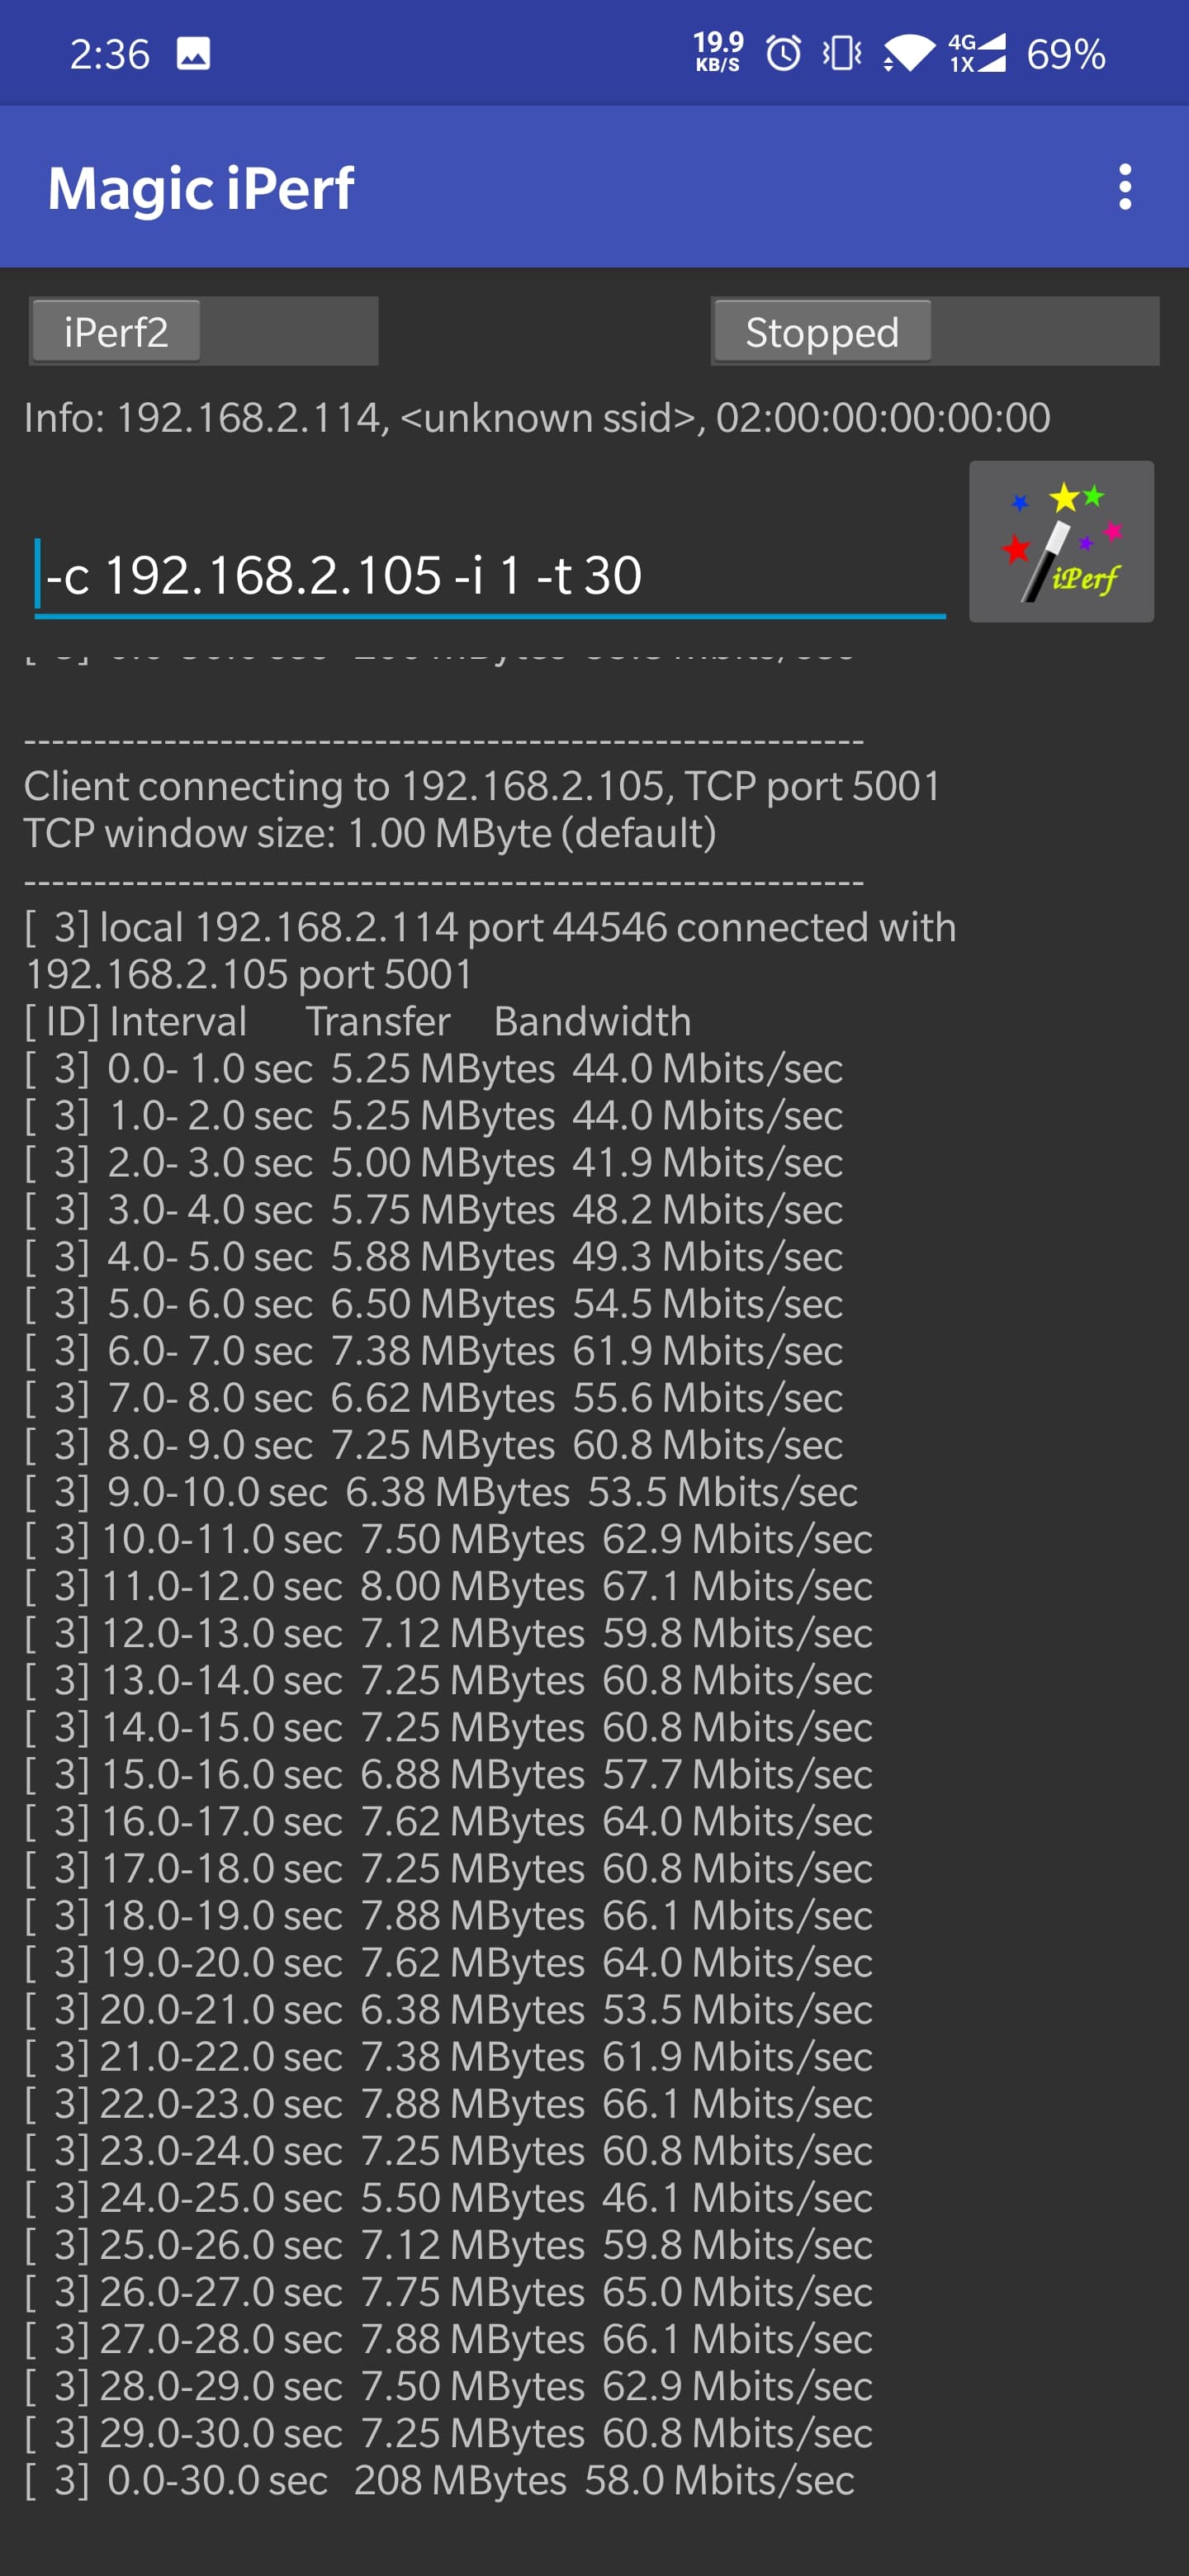Image resolution: width=1189 pixels, height=2576 pixels.
Task: Toggle the run state shown as Stopped
Action: (x=821, y=332)
